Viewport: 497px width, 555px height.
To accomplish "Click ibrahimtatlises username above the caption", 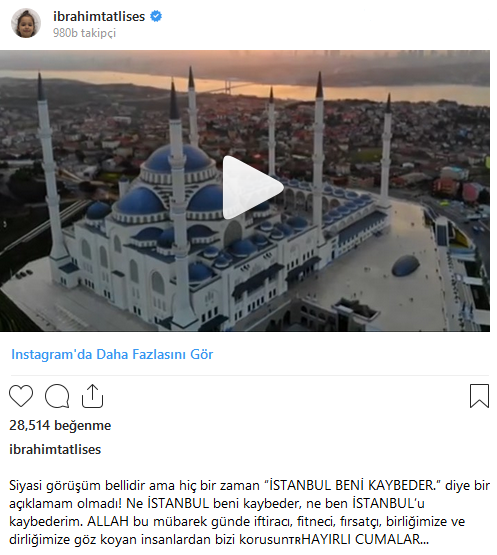I will click(55, 449).
